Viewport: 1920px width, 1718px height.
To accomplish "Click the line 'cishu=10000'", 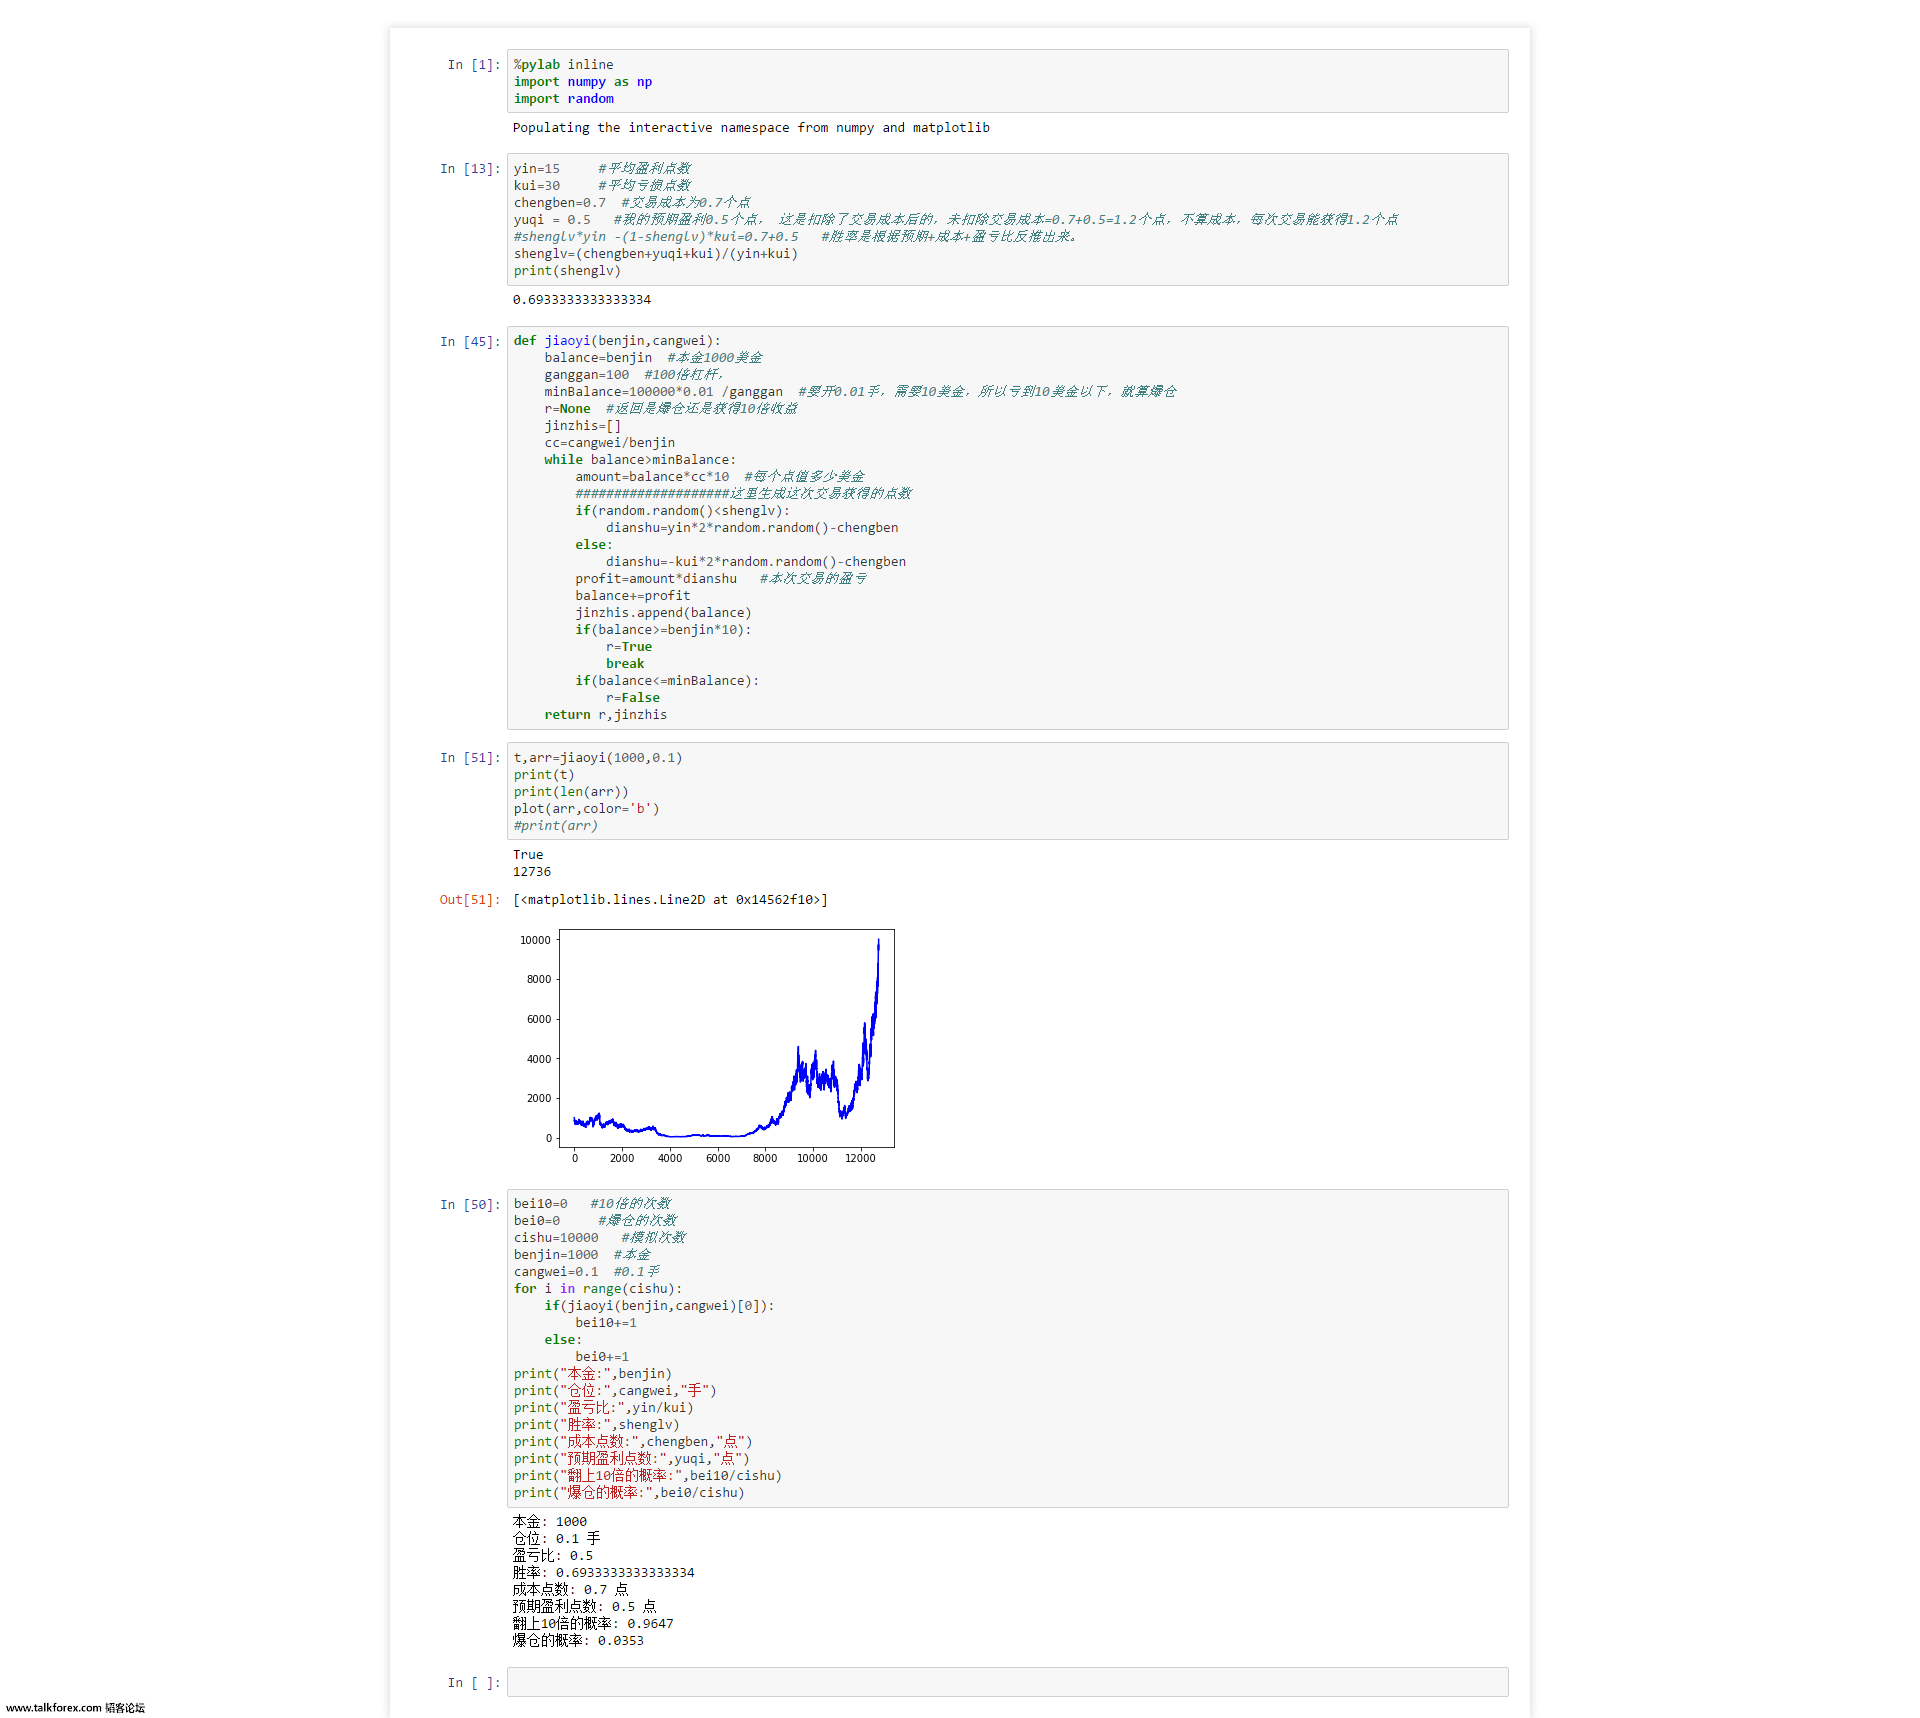I will [x=556, y=1238].
